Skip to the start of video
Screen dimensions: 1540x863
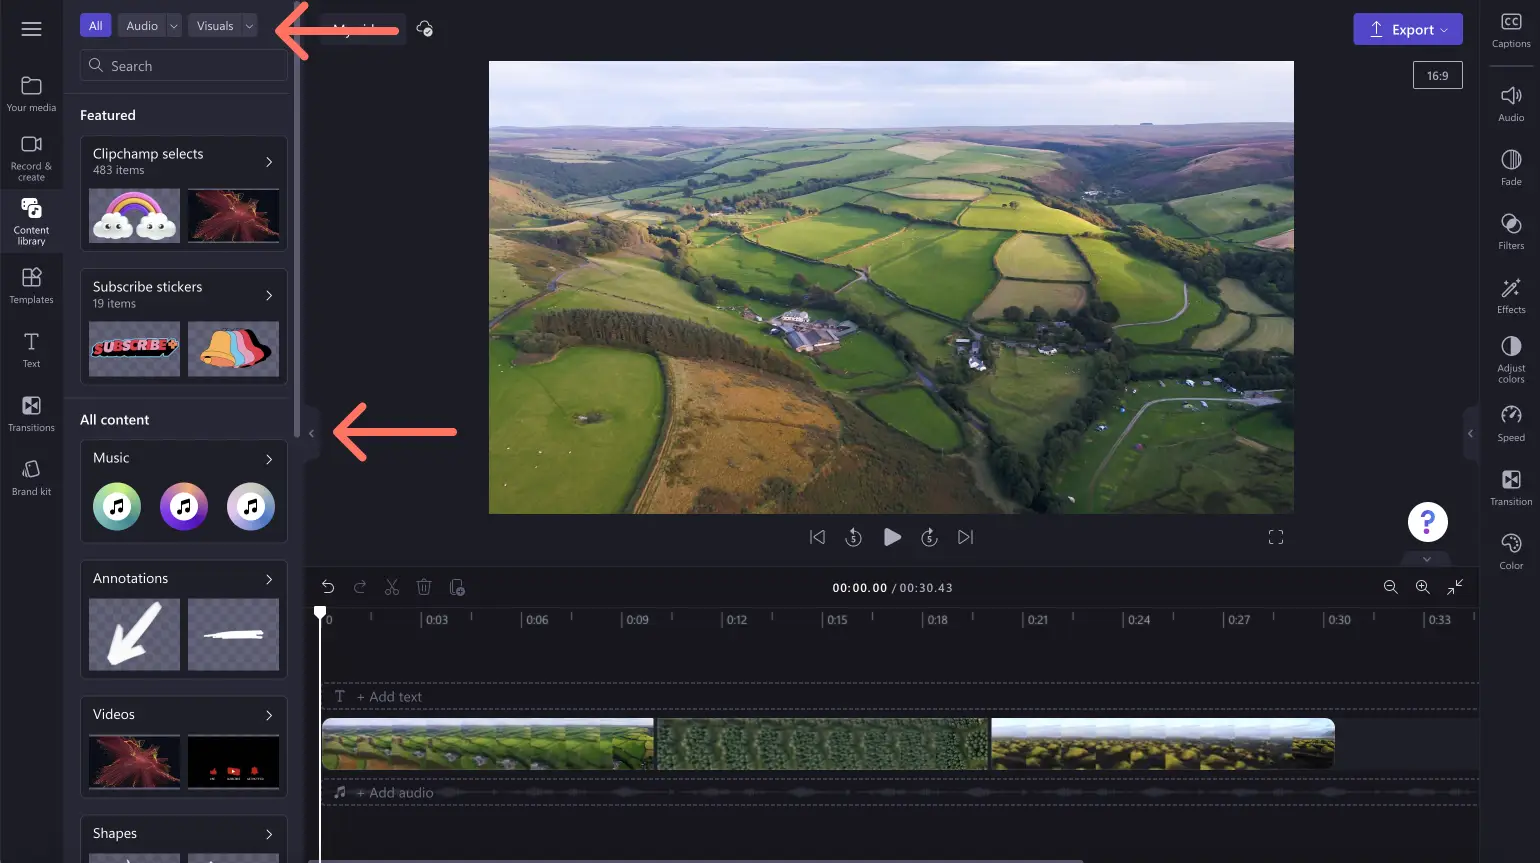point(817,537)
